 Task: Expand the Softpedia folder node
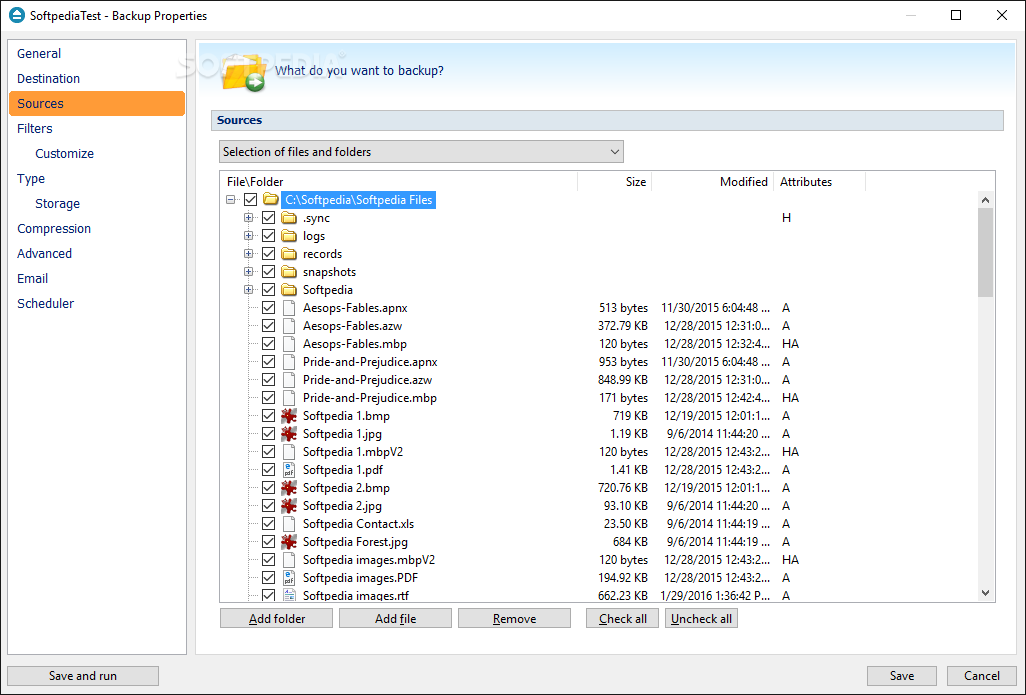coord(249,290)
